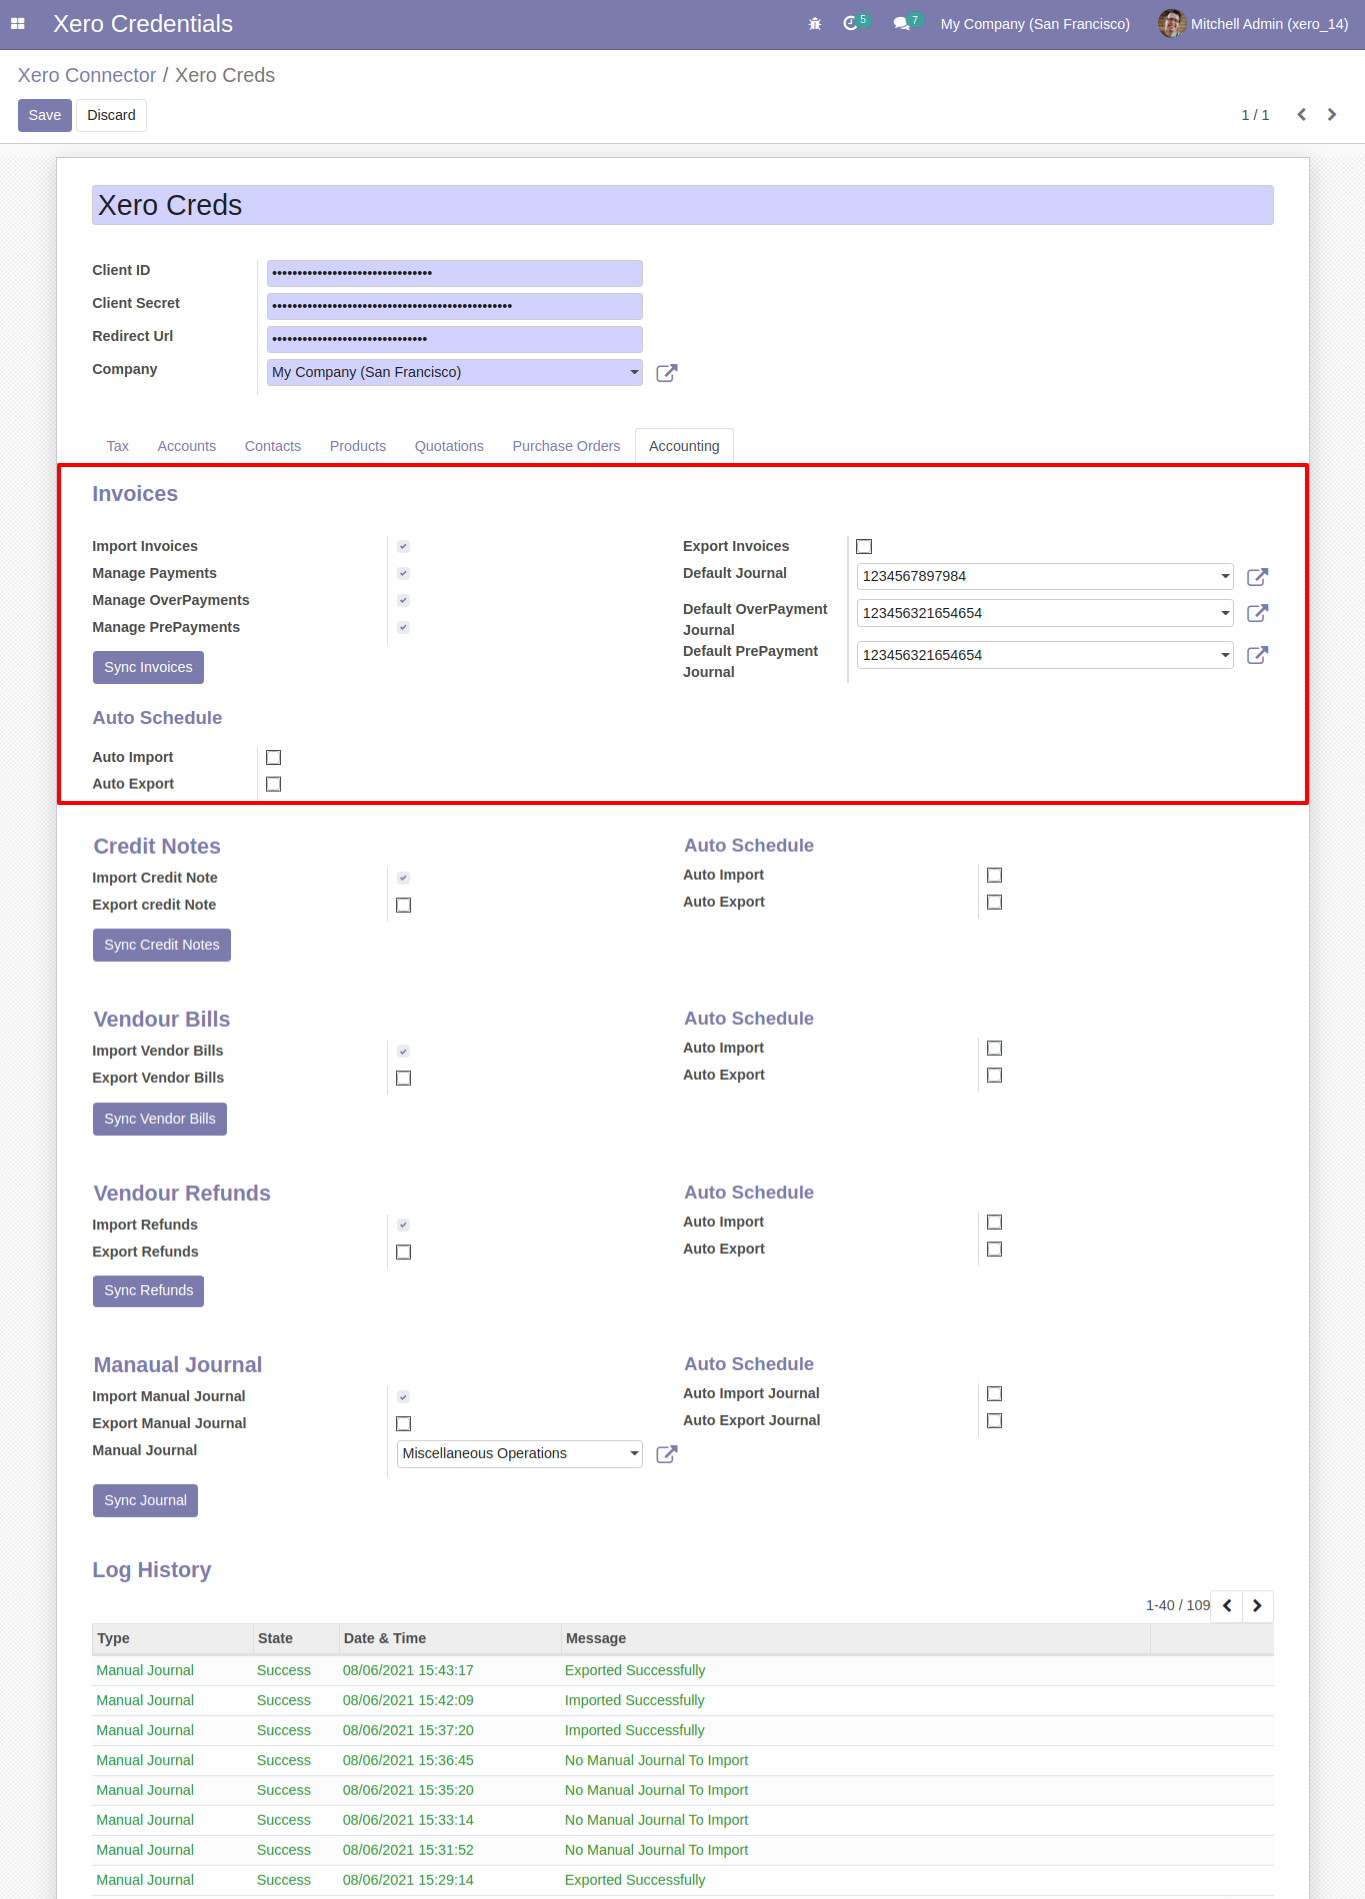Focus the Redirect Url field

[454, 339]
